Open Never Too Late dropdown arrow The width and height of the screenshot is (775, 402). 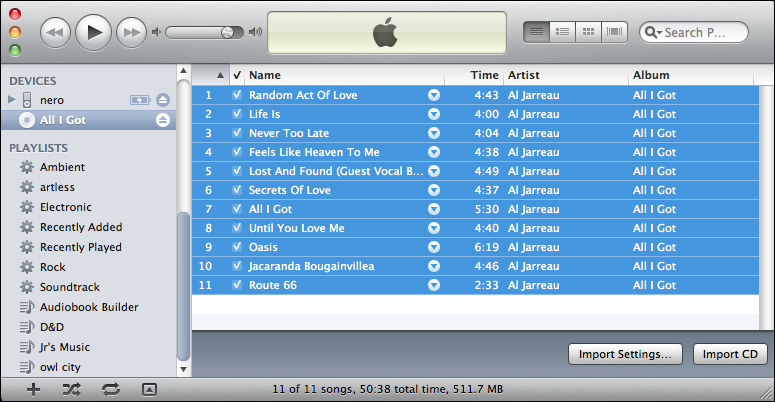(x=434, y=133)
